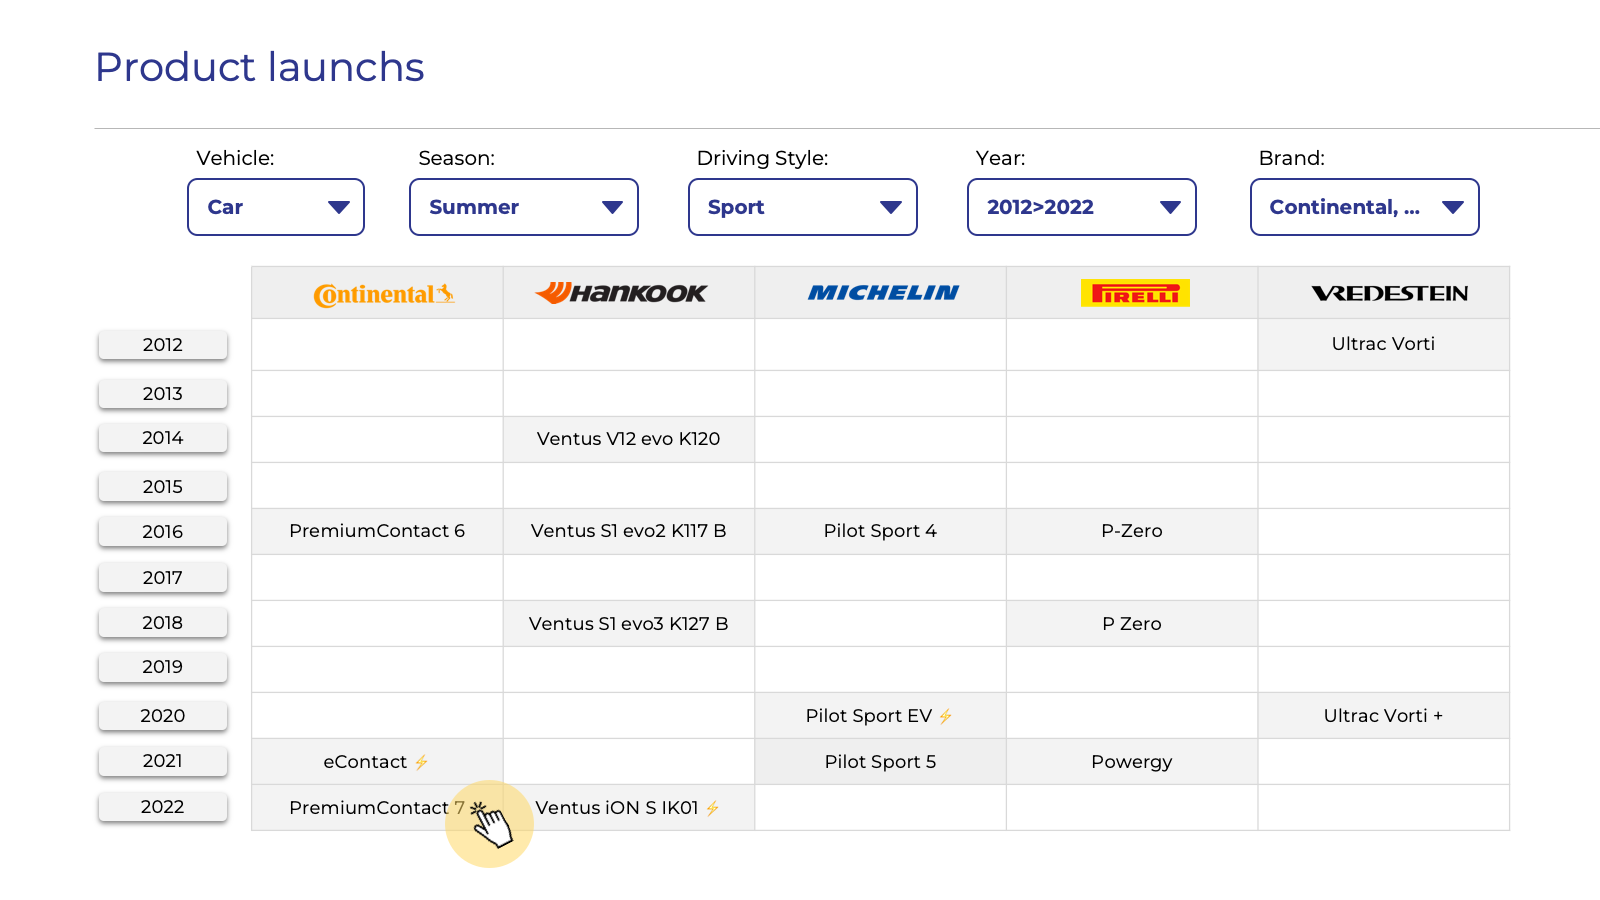
Task: Click the Ventus V12 evo K120 cell
Action: [628, 439]
